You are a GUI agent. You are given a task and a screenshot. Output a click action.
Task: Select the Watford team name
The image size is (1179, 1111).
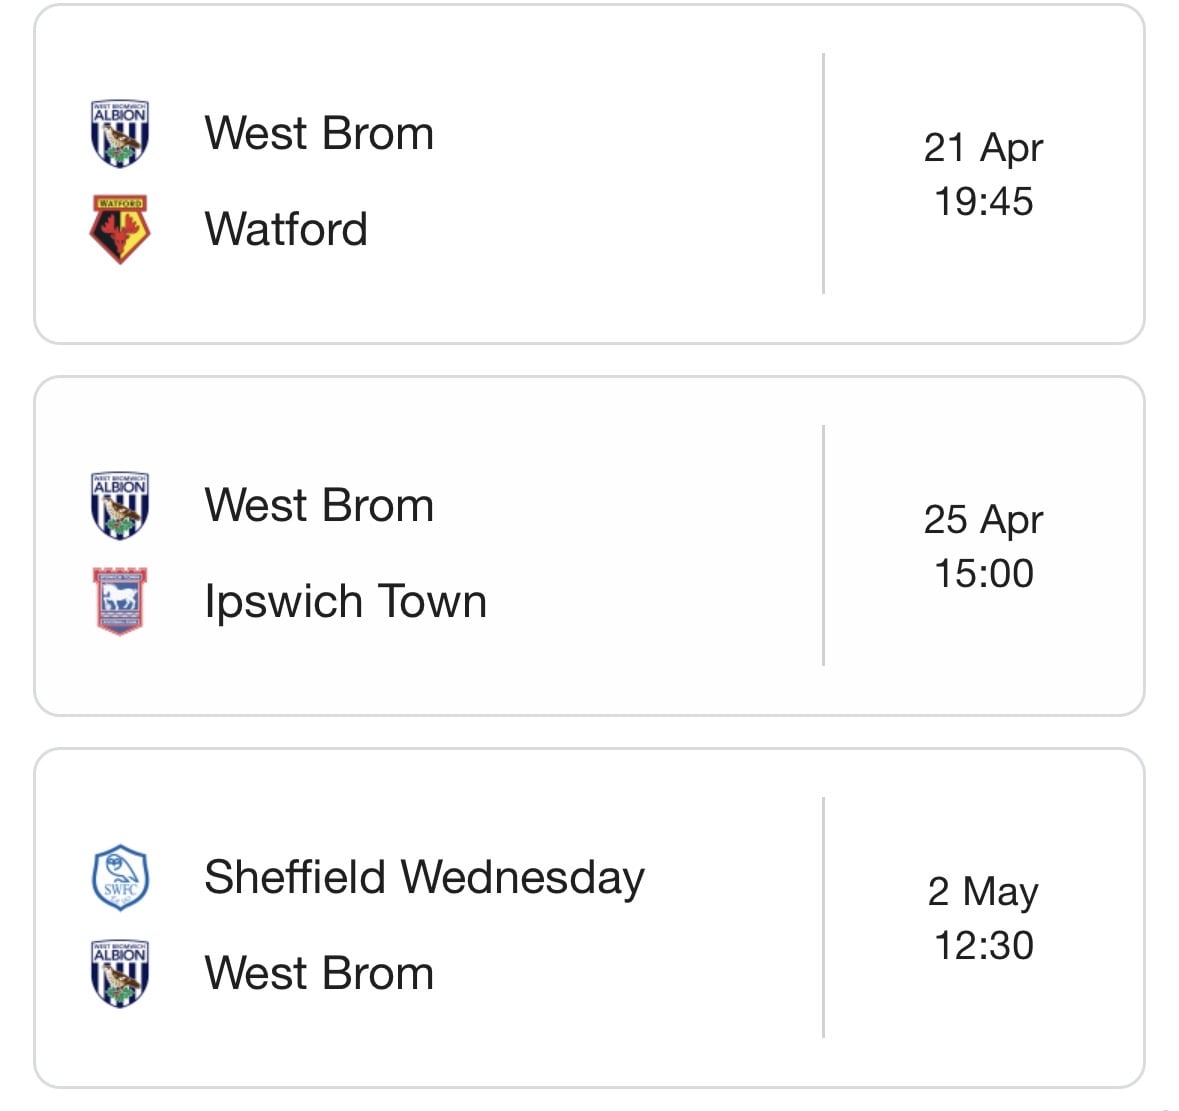[286, 229]
